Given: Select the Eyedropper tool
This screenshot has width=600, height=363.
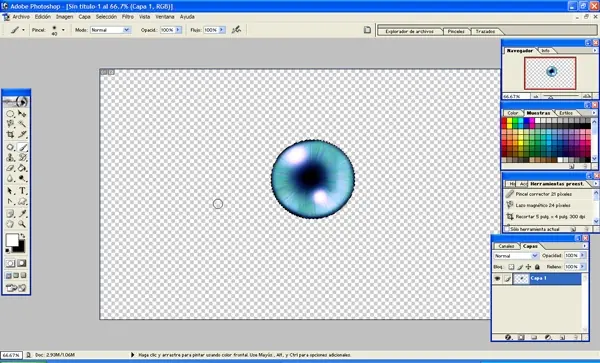Looking at the screenshot, I should point(22,214).
